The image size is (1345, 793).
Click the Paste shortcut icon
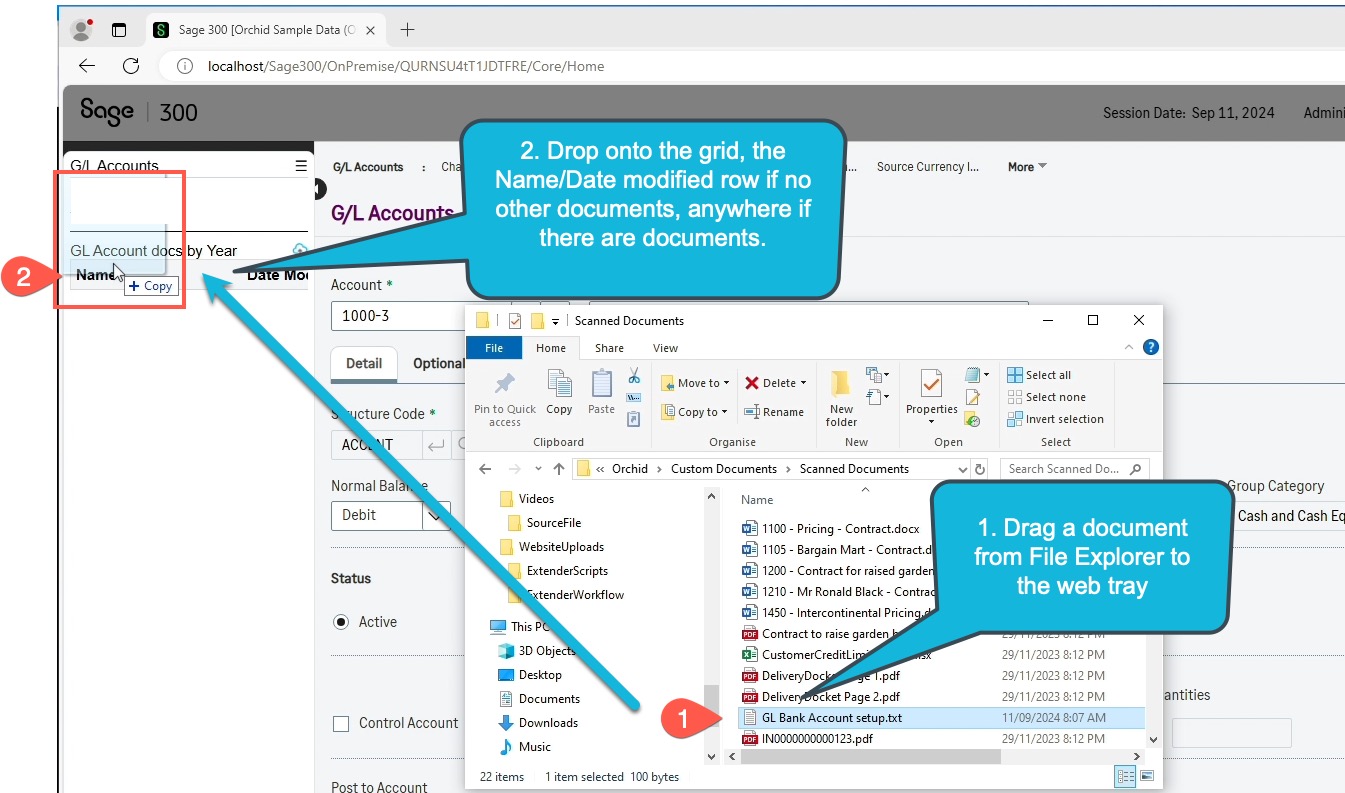(634, 419)
